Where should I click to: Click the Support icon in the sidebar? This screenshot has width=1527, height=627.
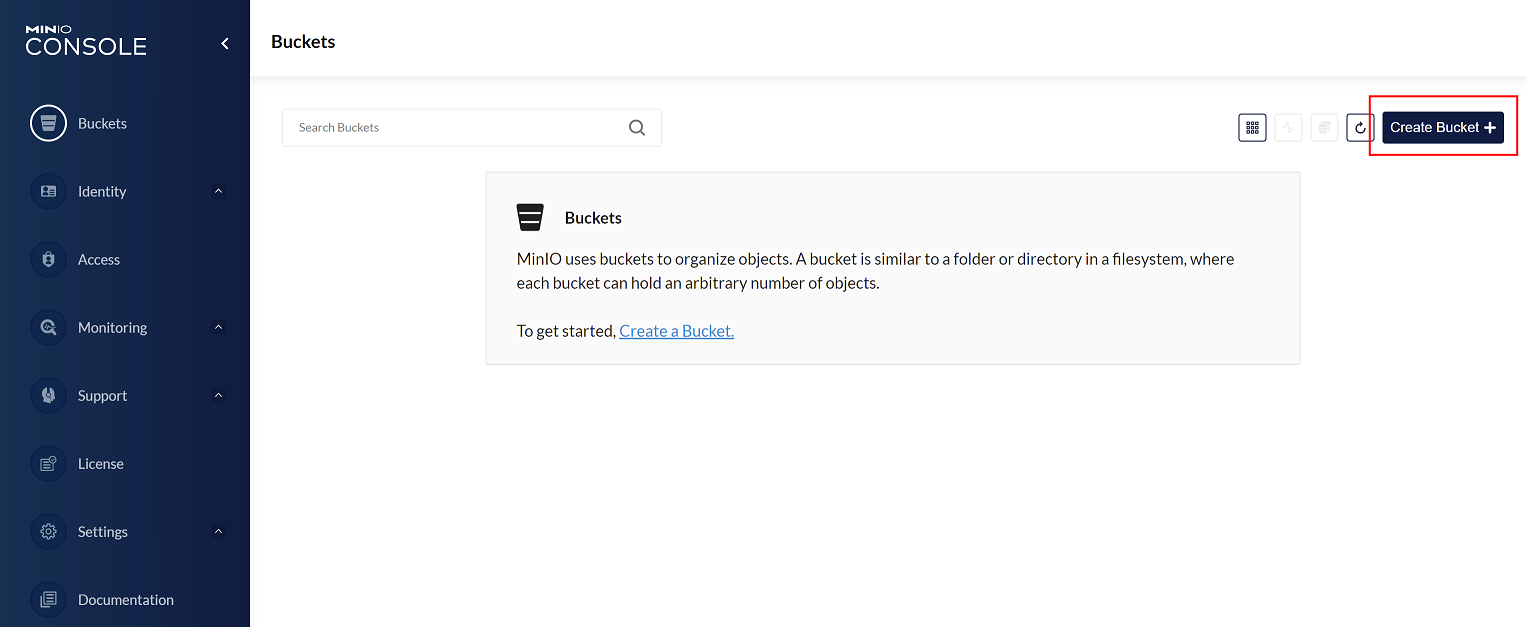[48, 396]
